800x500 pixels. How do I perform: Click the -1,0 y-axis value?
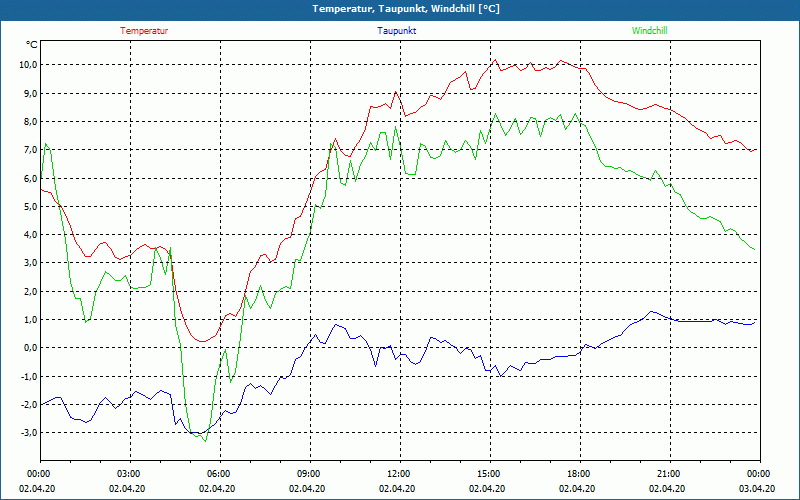point(28,376)
